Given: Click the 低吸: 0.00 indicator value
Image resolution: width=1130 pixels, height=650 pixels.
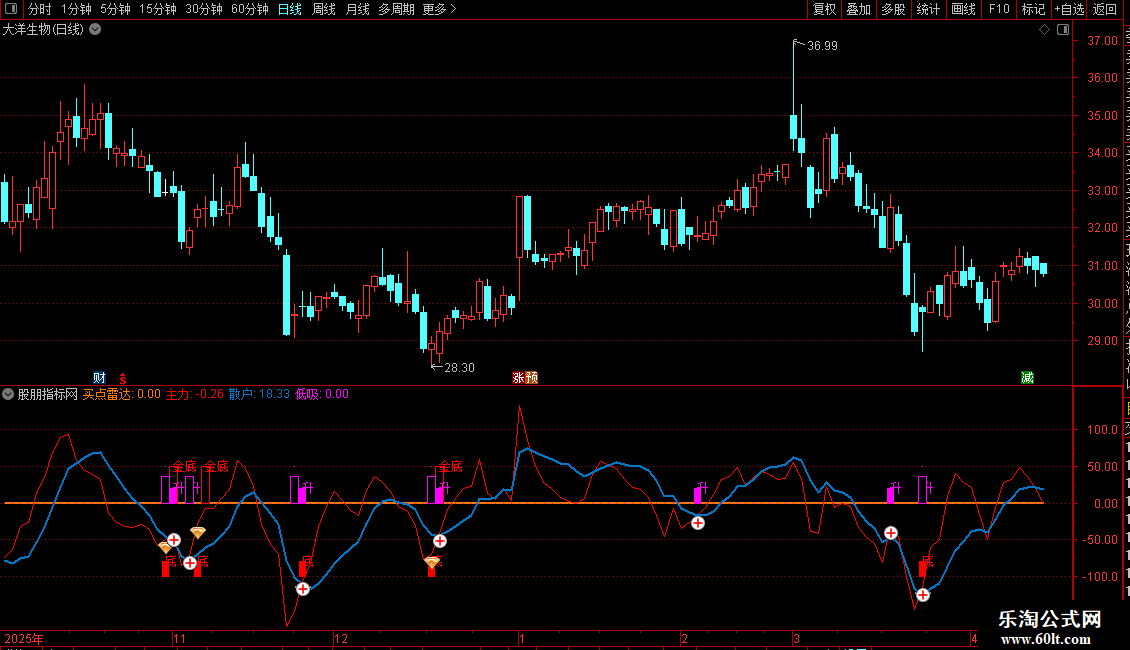Looking at the screenshot, I should click(x=322, y=394).
